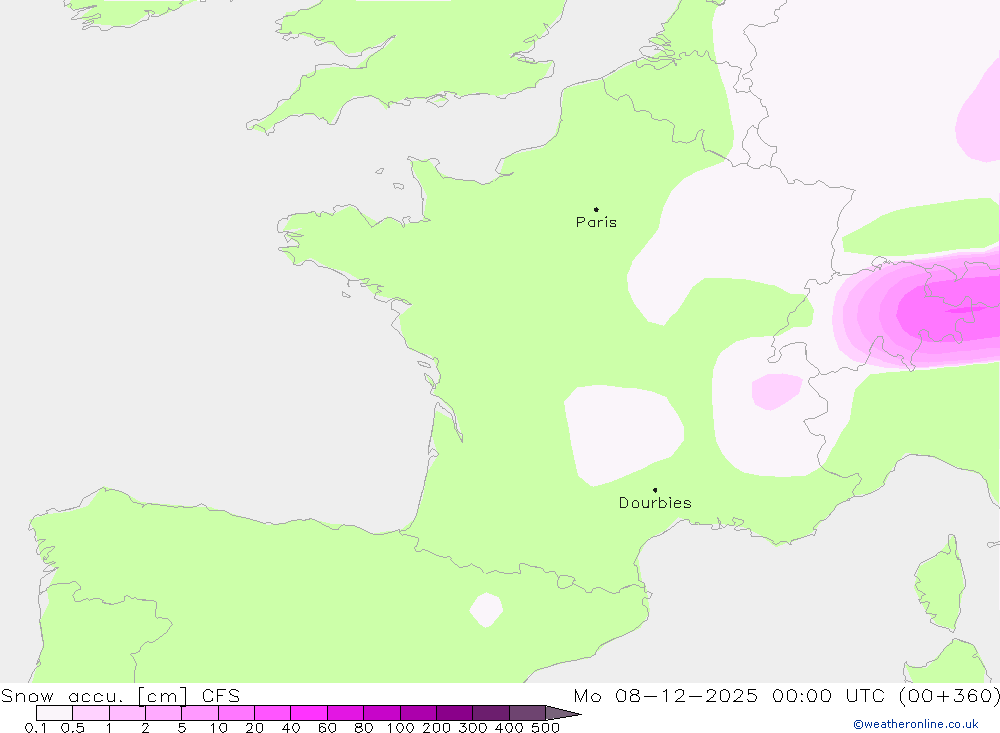Screen dimensions: 1000x733
Task: Click the '400' legend value
Action: tap(510, 727)
